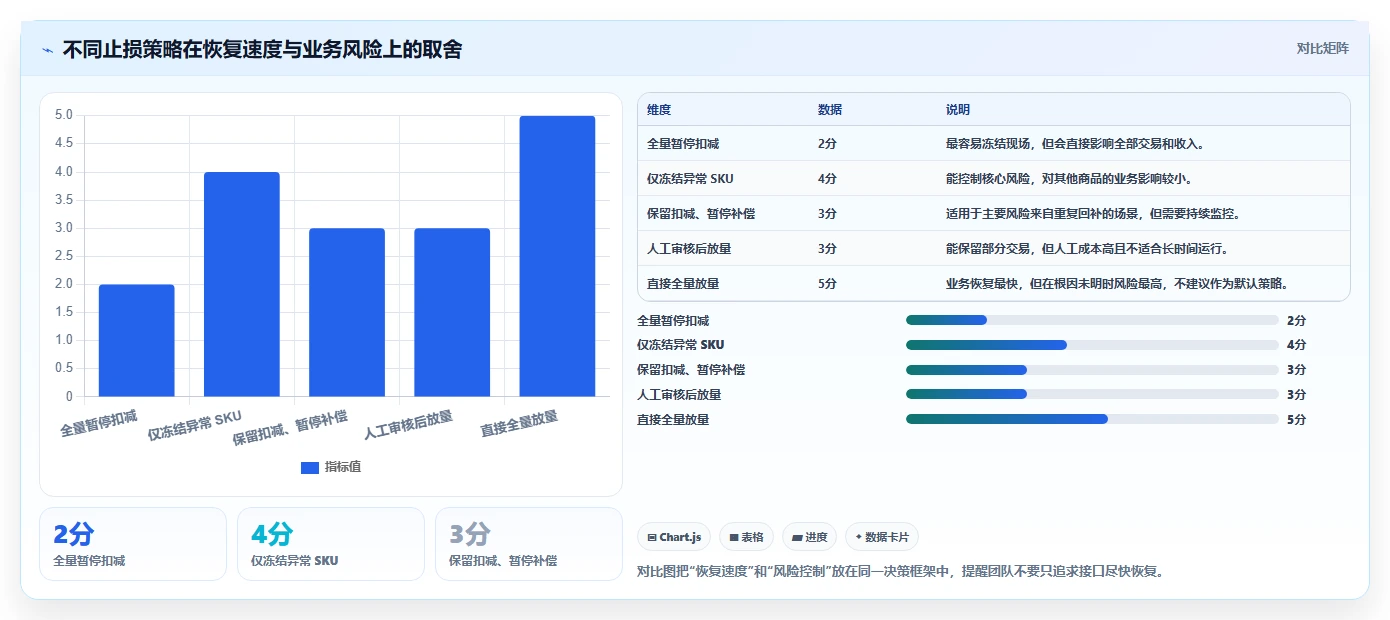Viewport: 1390px width, 620px height.
Task: Click the lightning icon beside the card title
Action: point(47,49)
